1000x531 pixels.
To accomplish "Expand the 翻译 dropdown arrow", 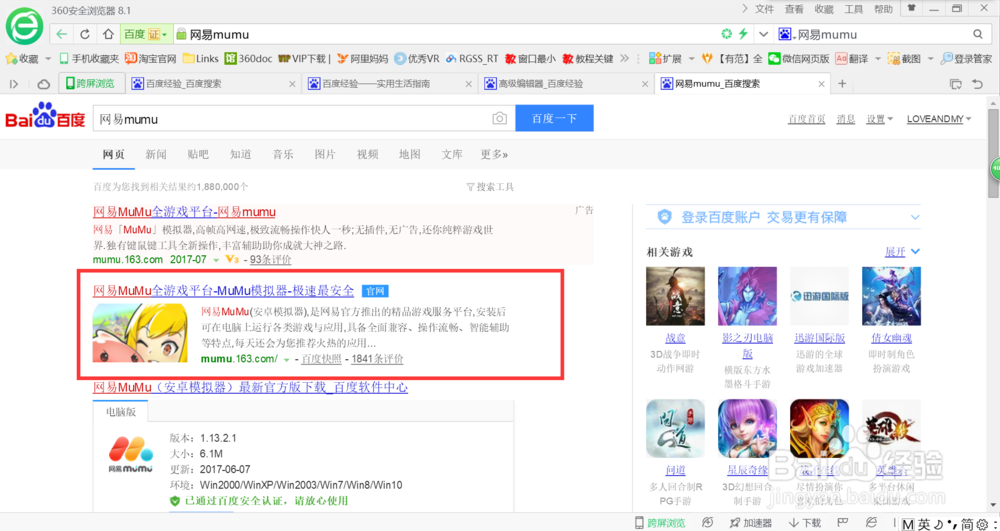I will (878, 59).
